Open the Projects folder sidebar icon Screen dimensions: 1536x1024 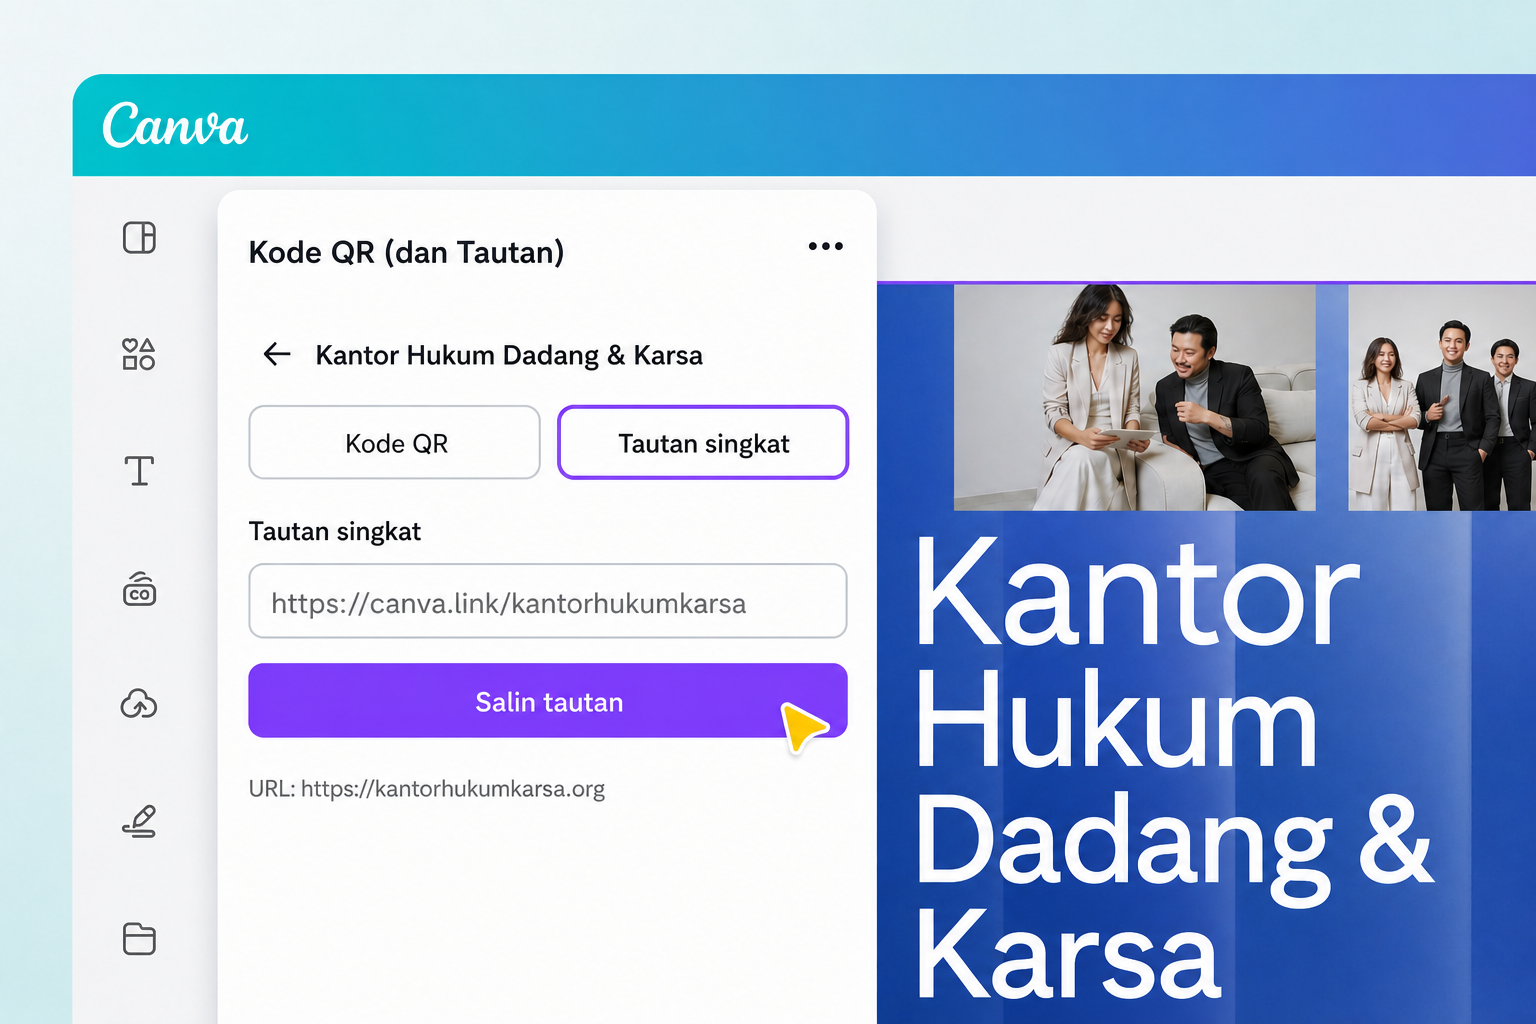[139, 938]
